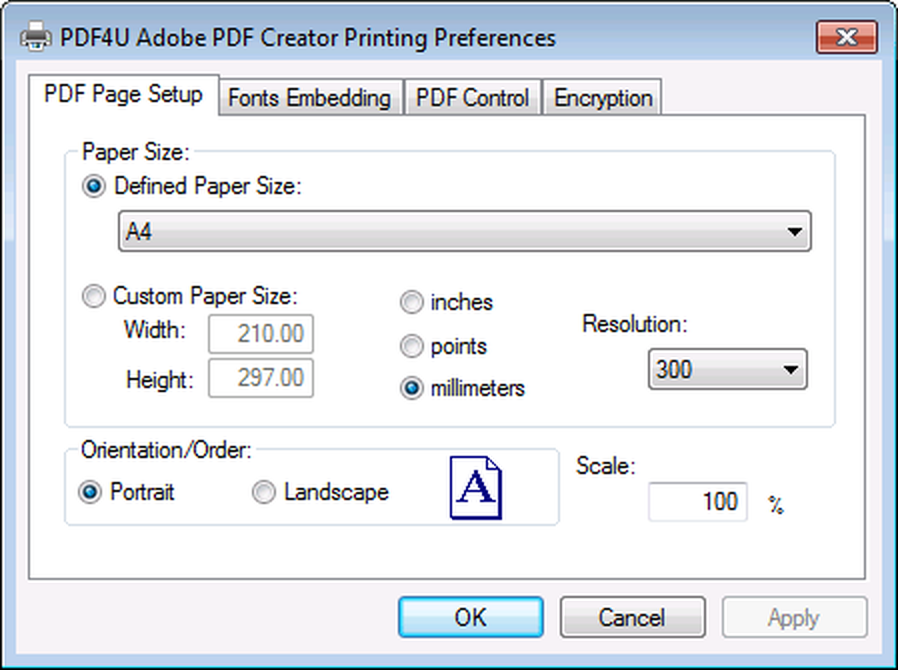
Task: Close the Printing Preferences dialog
Action: pos(846,38)
